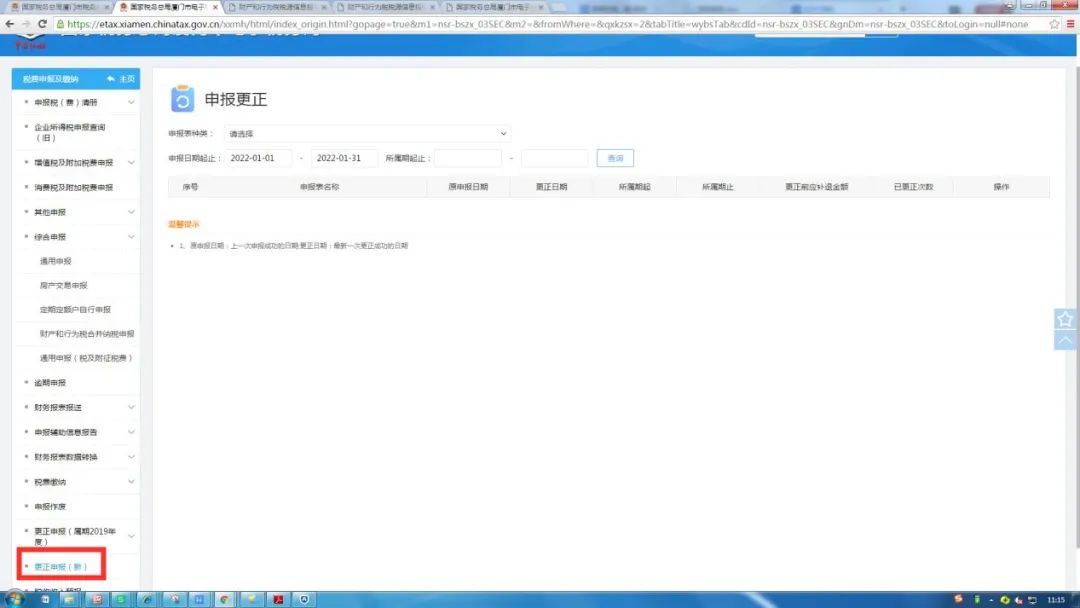1080x608 pixels.
Task: Click the Sogou input icon in tray
Action: click(958, 599)
